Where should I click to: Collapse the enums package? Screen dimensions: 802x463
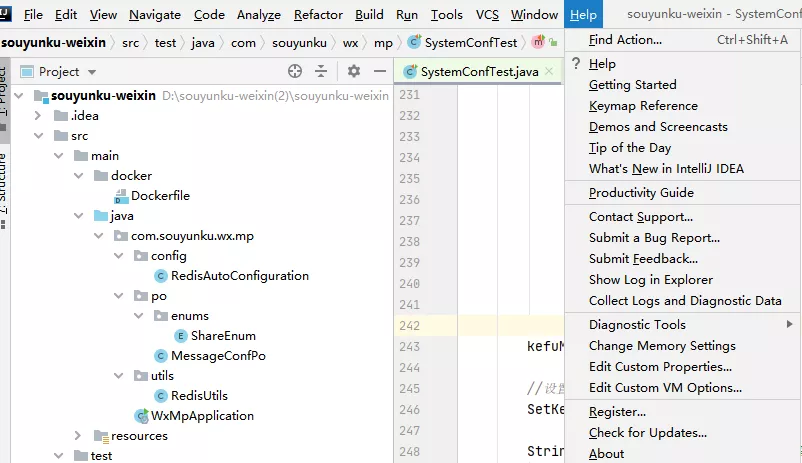tap(139, 316)
